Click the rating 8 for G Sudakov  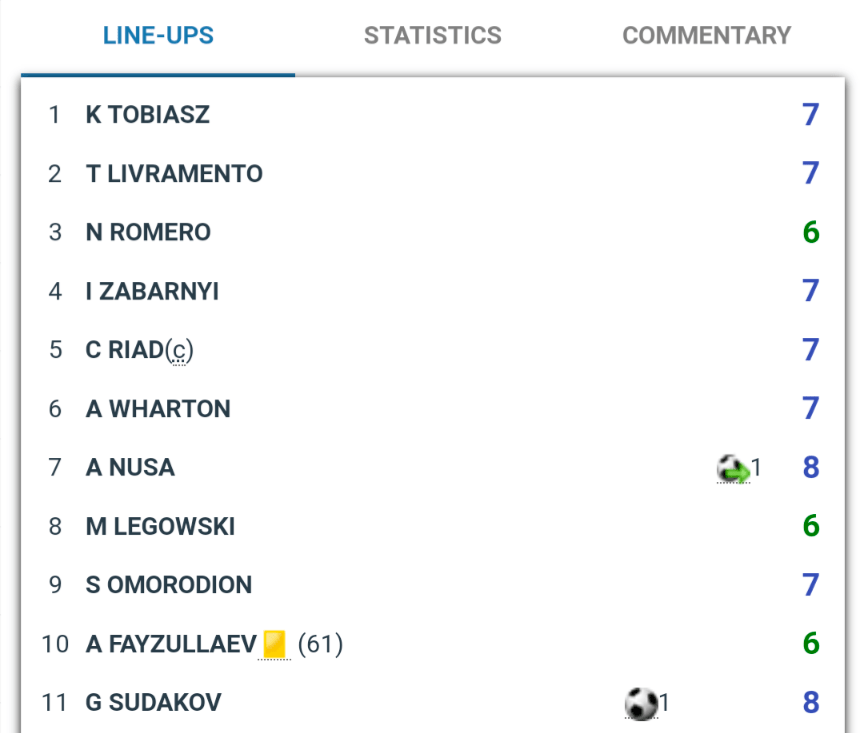[810, 703]
